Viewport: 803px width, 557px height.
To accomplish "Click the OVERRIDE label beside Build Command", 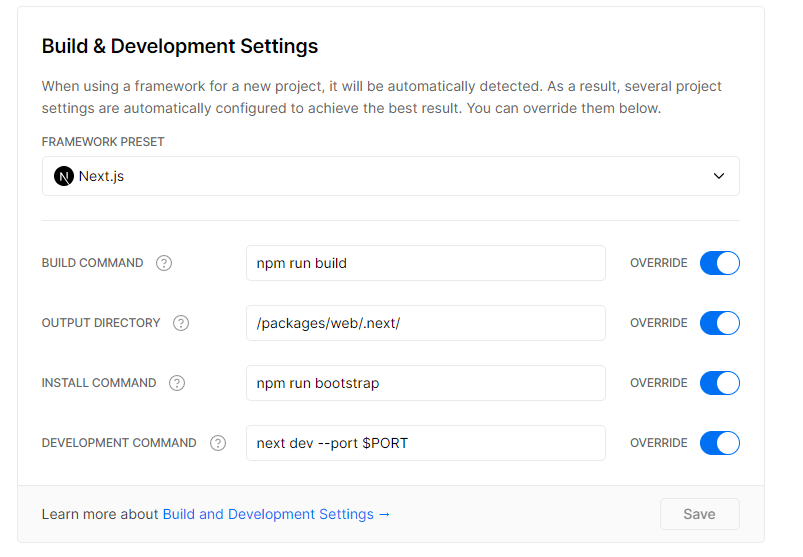I will coord(659,263).
